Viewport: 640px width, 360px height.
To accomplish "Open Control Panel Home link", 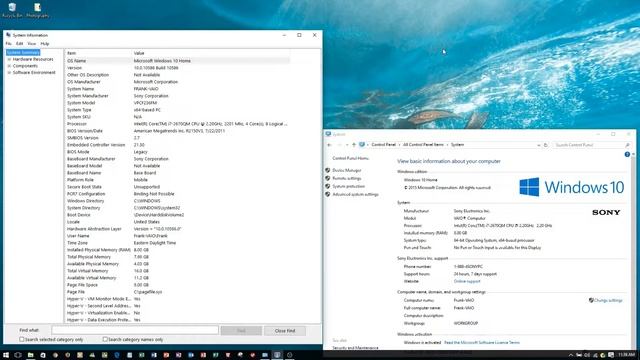I will (x=350, y=158).
